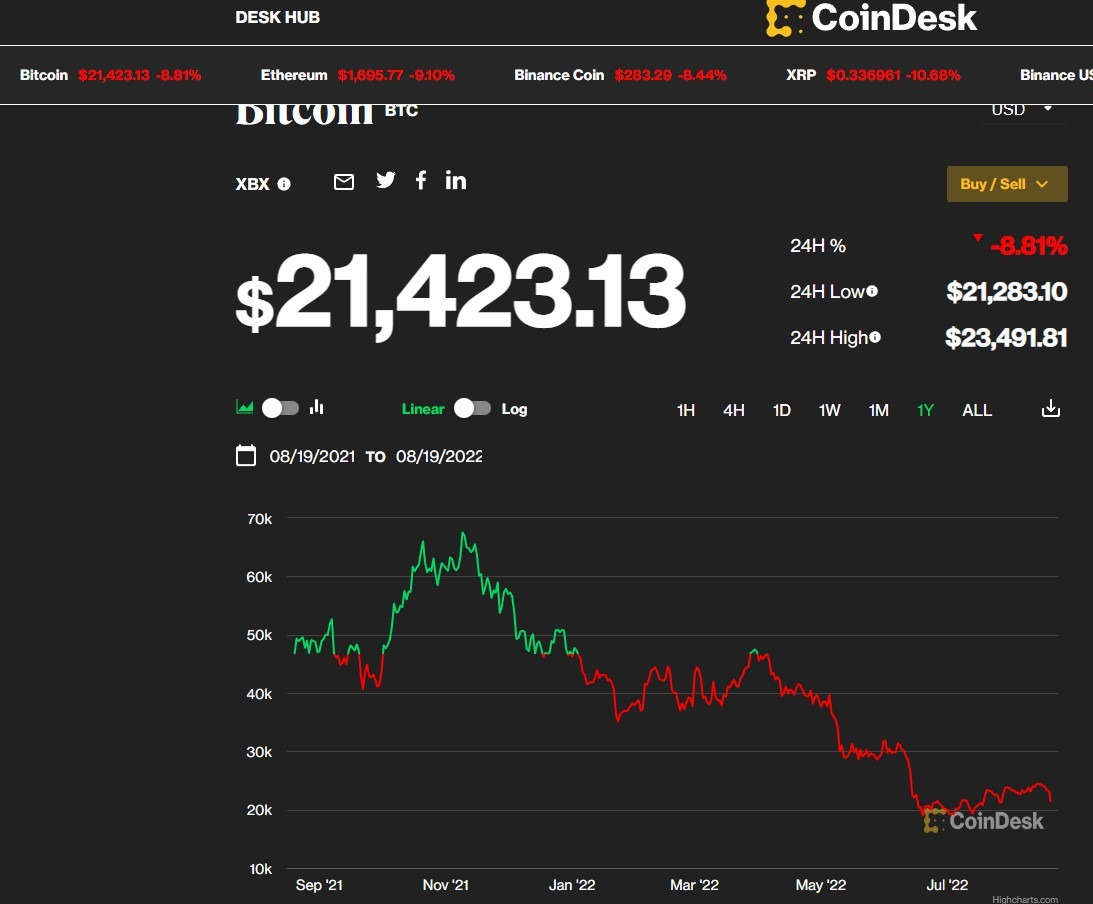The width and height of the screenshot is (1093, 904).
Task: Click the Ethereum price $1,695.77
Action: click(370, 75)
